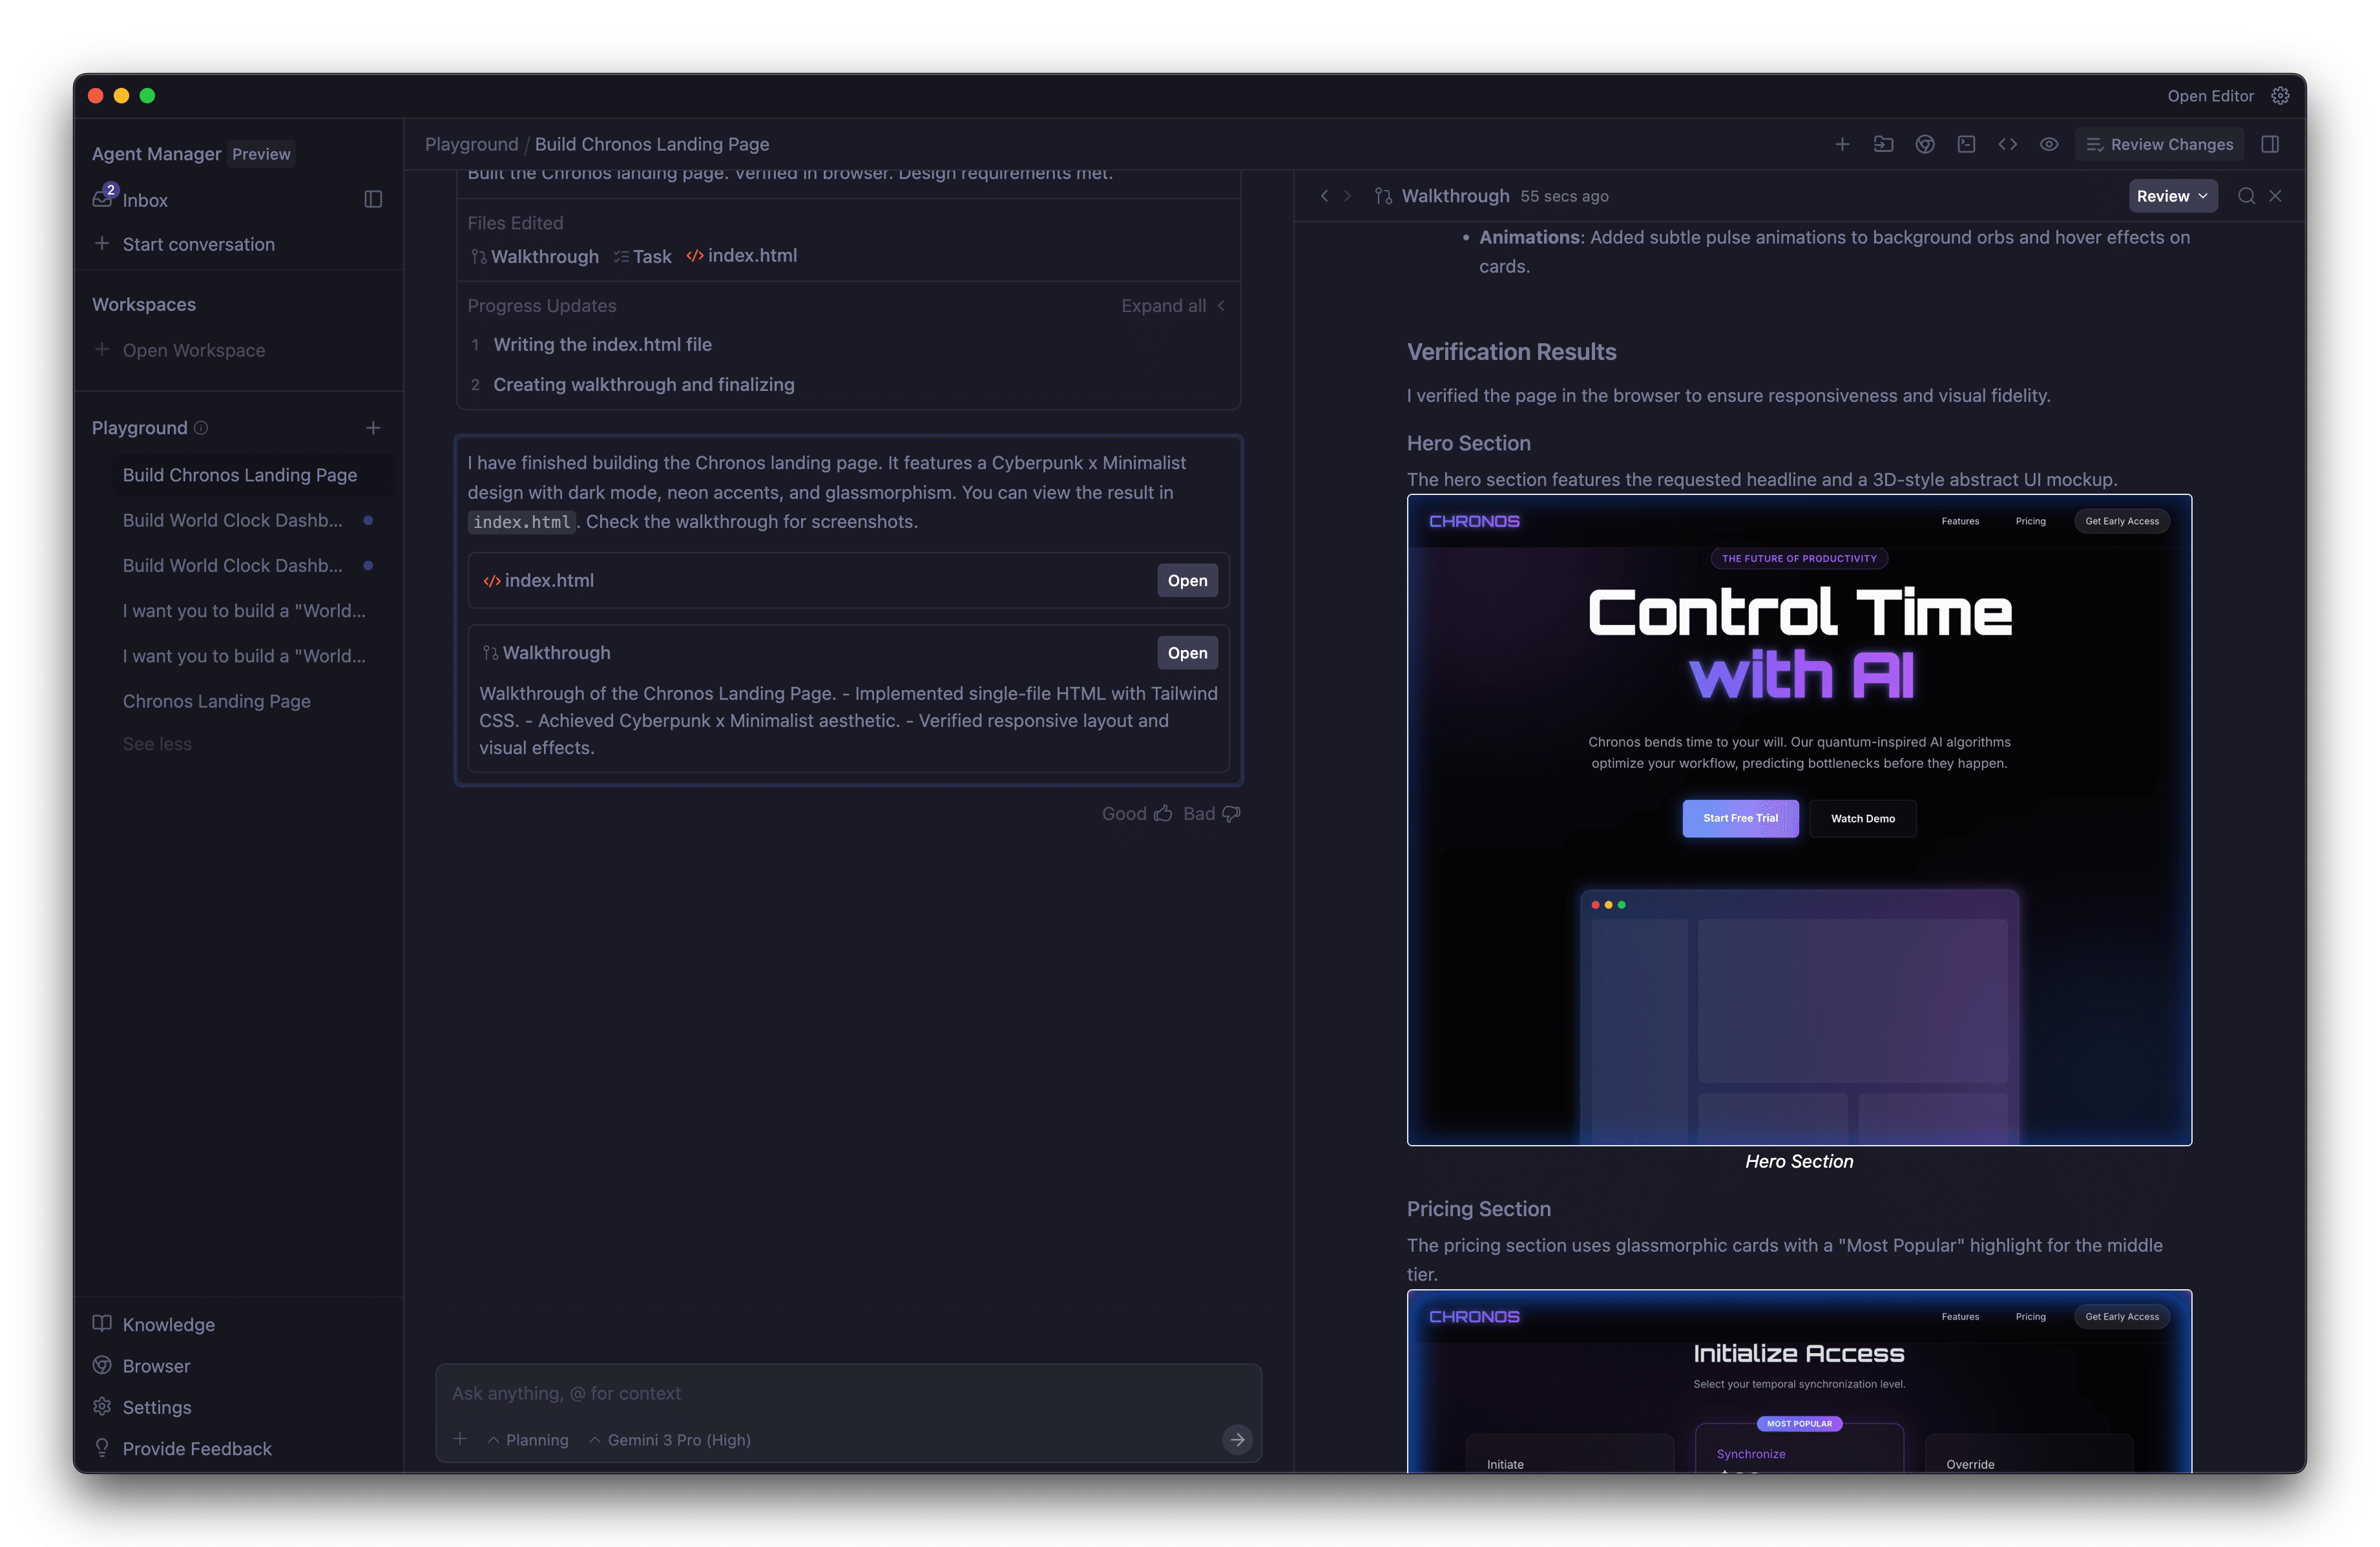Toggle the eye preview icon in toolbar
This screenshot has height=1547, width=2380.
(x=2049, y=144)
